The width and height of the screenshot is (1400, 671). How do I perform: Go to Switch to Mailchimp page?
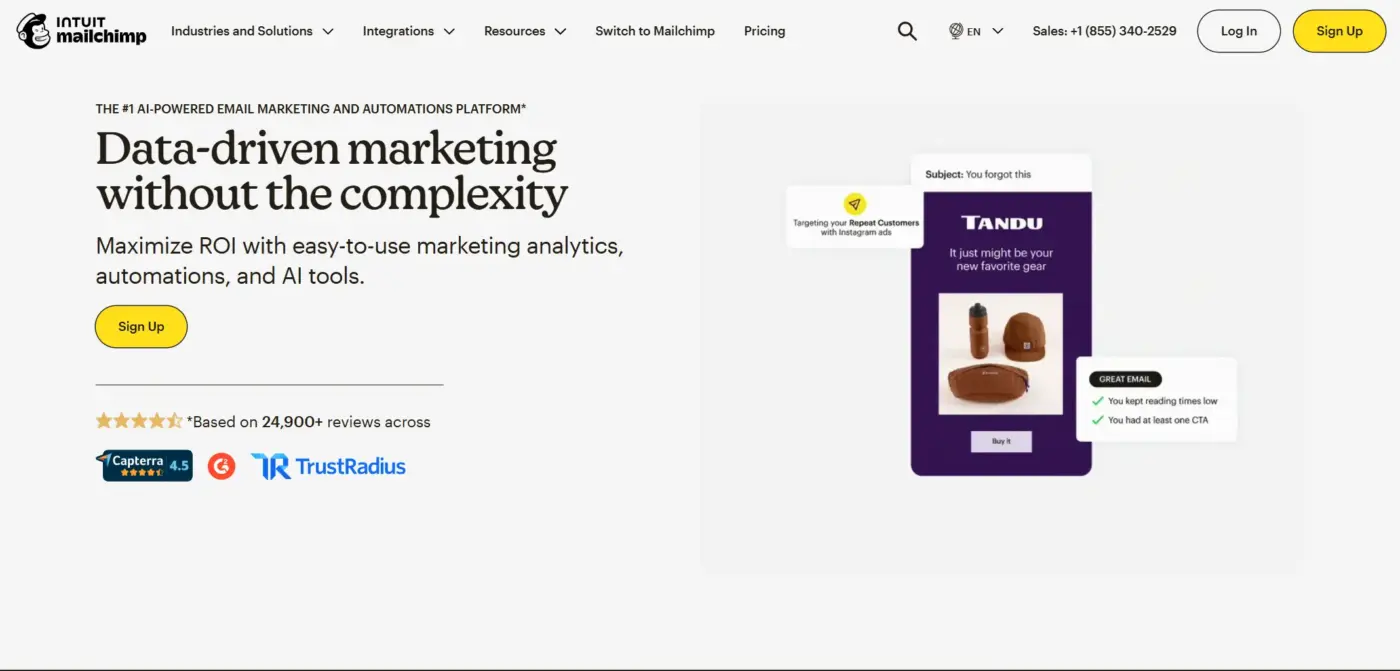655,31
